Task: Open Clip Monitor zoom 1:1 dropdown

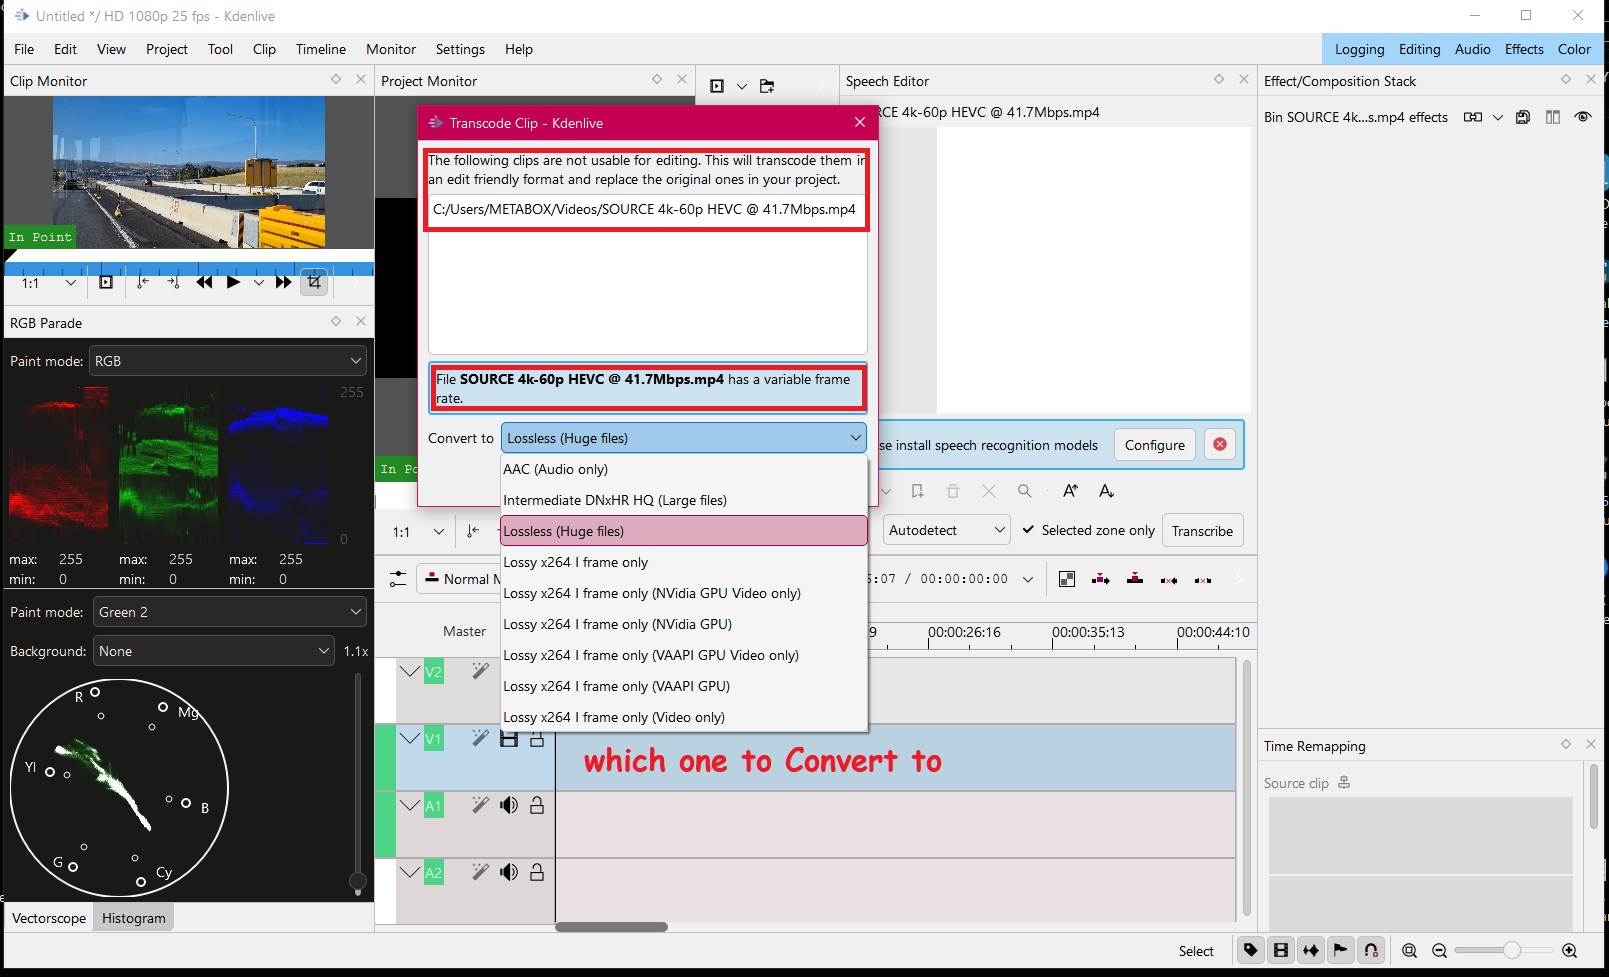Action: [49, 283]
